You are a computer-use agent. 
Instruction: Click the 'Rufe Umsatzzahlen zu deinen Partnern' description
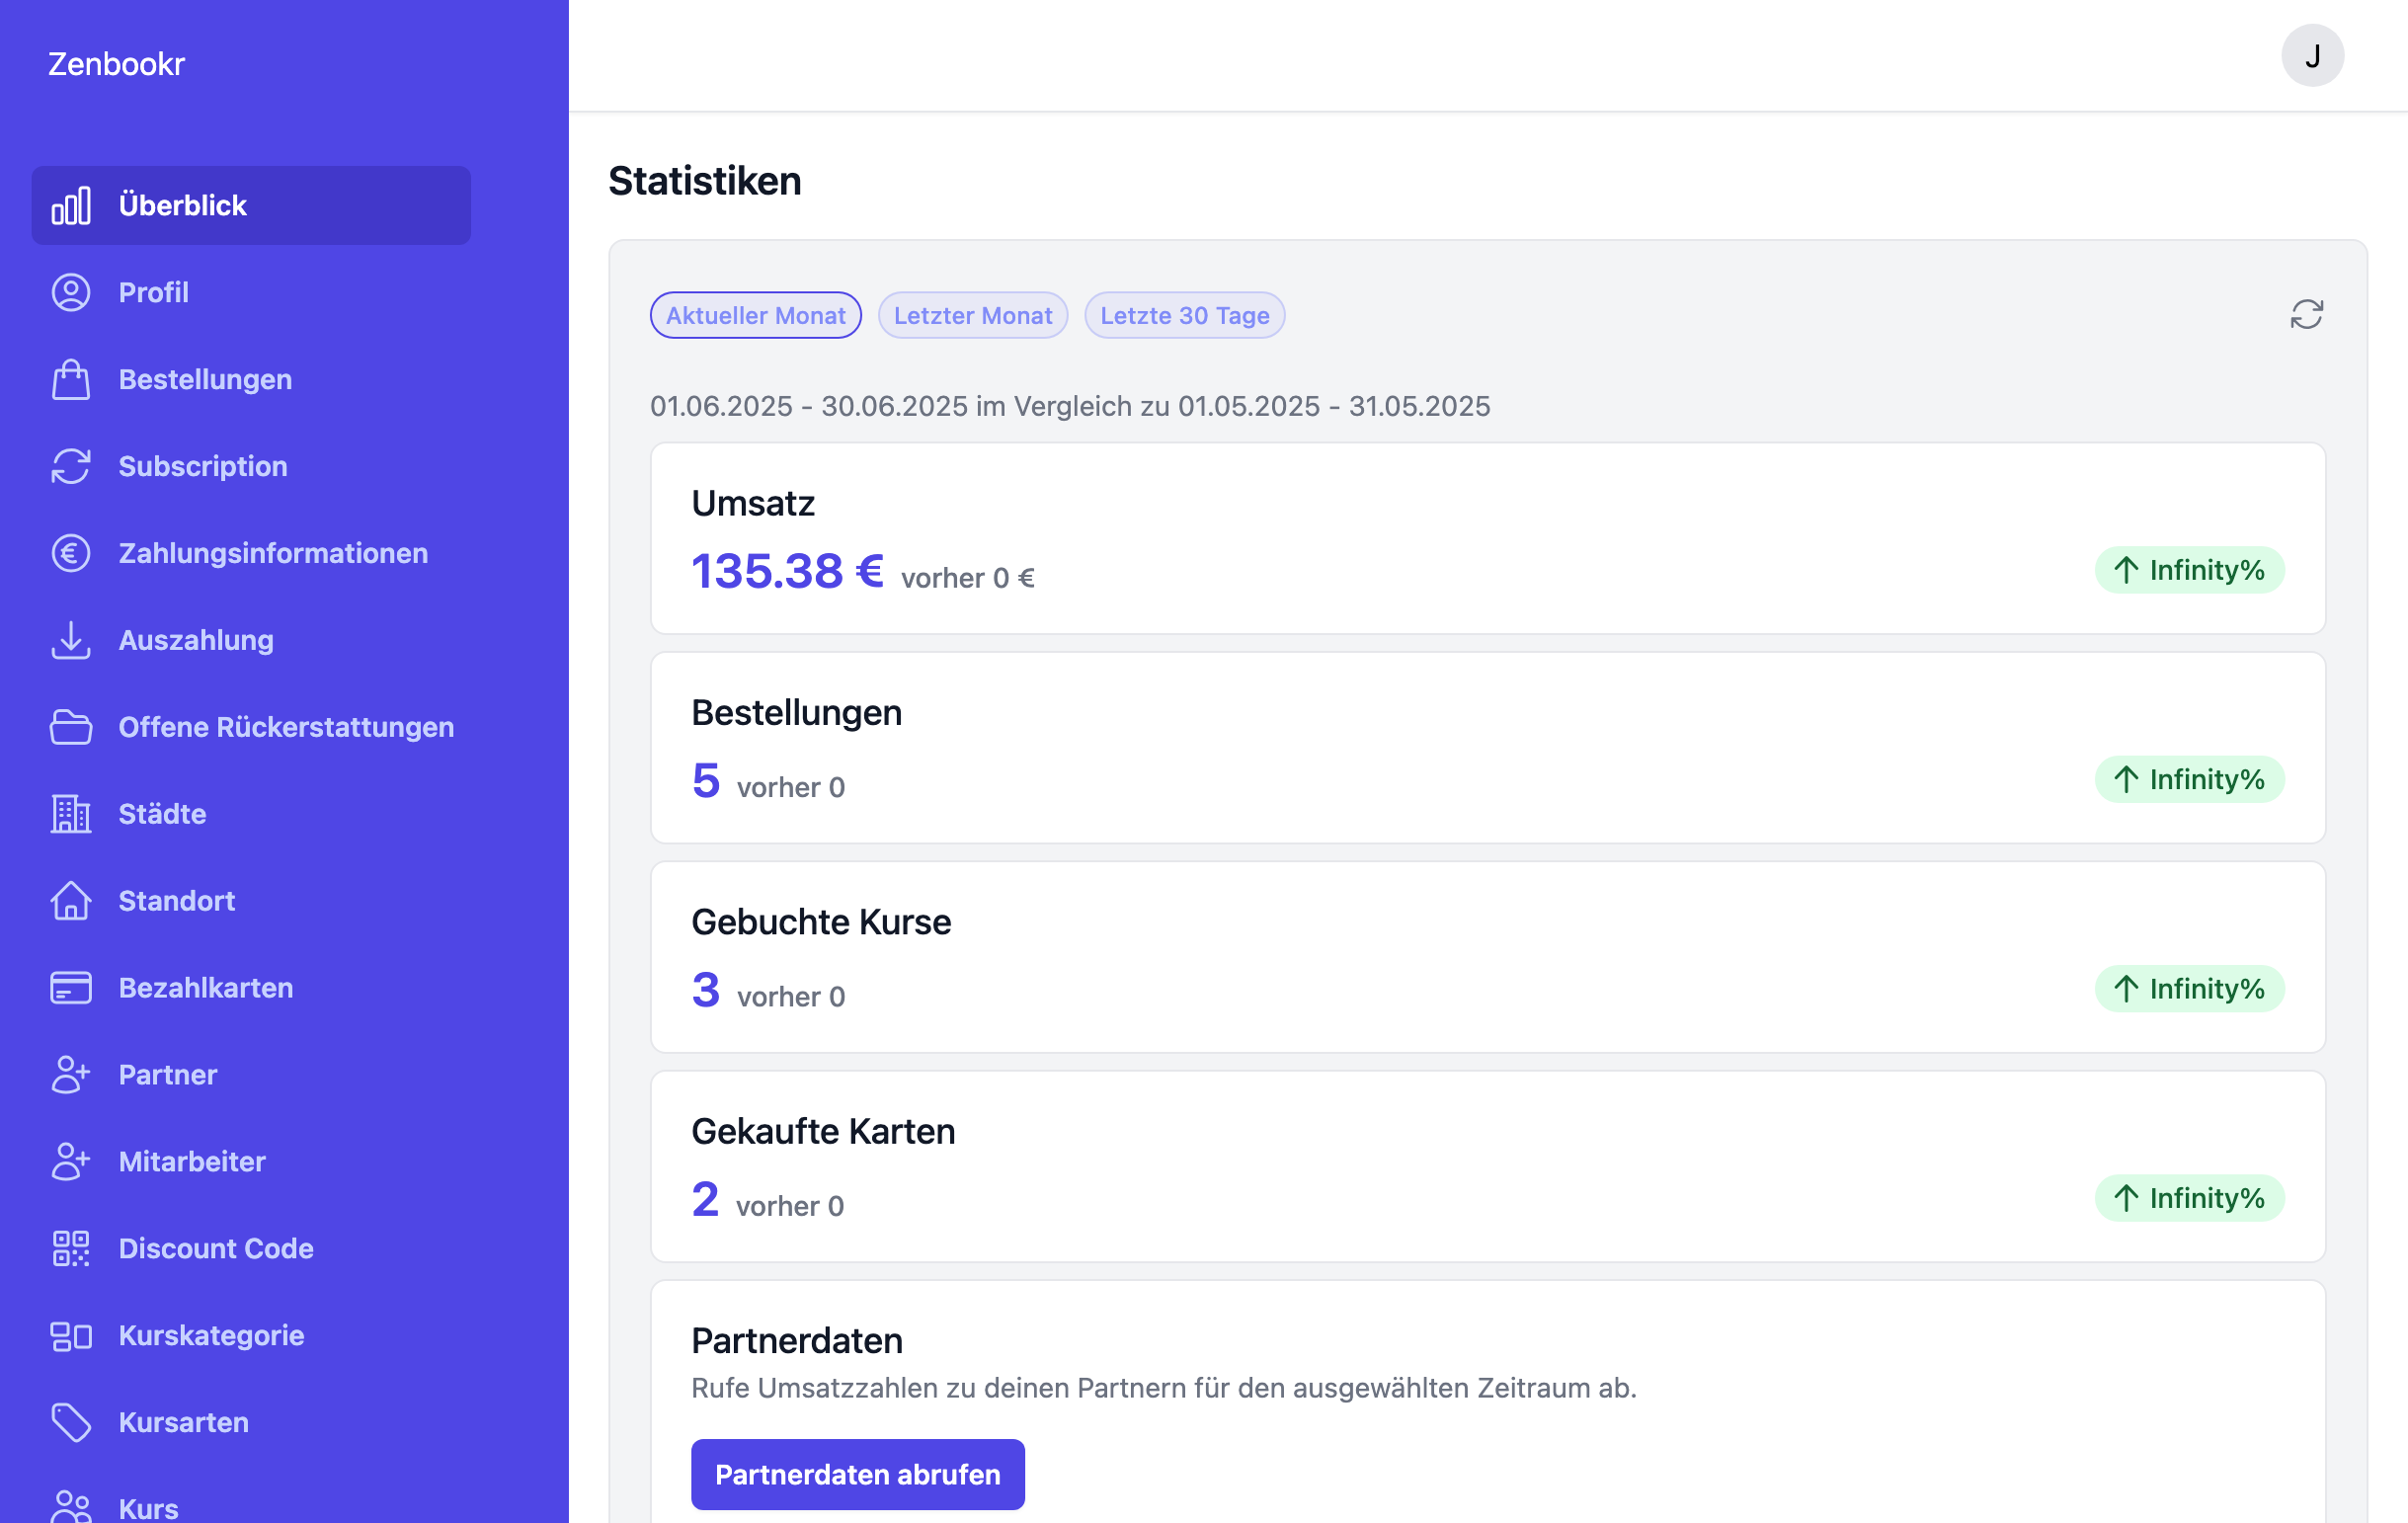tap(1164, 1388)
